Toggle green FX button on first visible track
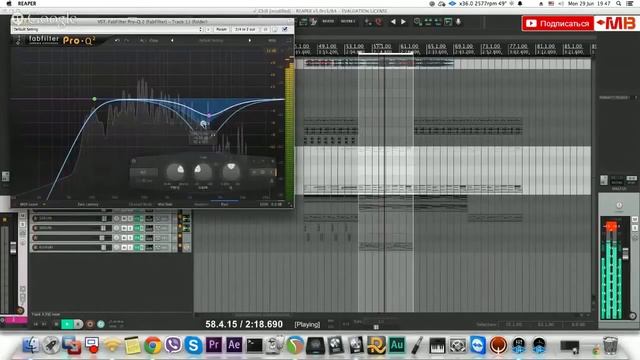 click(138, 218)
